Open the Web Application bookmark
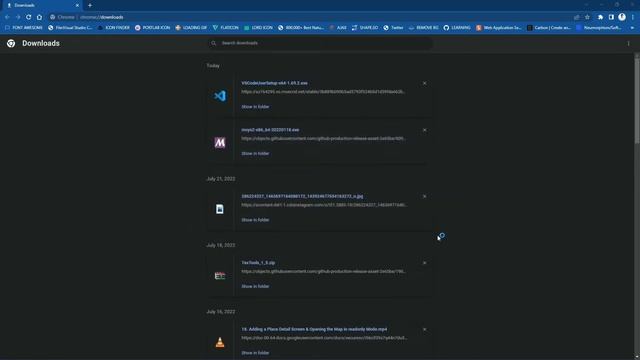 (x=498, y=28)
